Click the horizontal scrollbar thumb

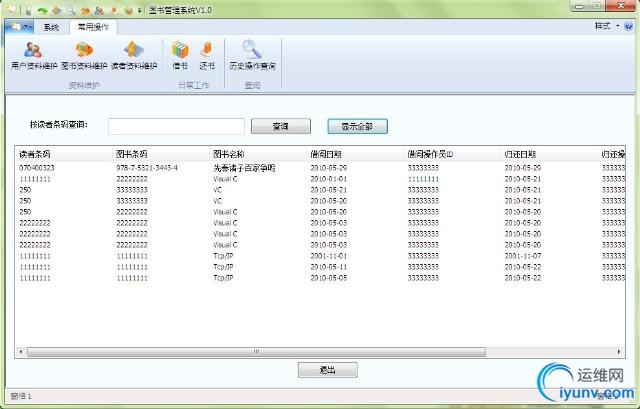pyautogui.click(x=256, y=351)
